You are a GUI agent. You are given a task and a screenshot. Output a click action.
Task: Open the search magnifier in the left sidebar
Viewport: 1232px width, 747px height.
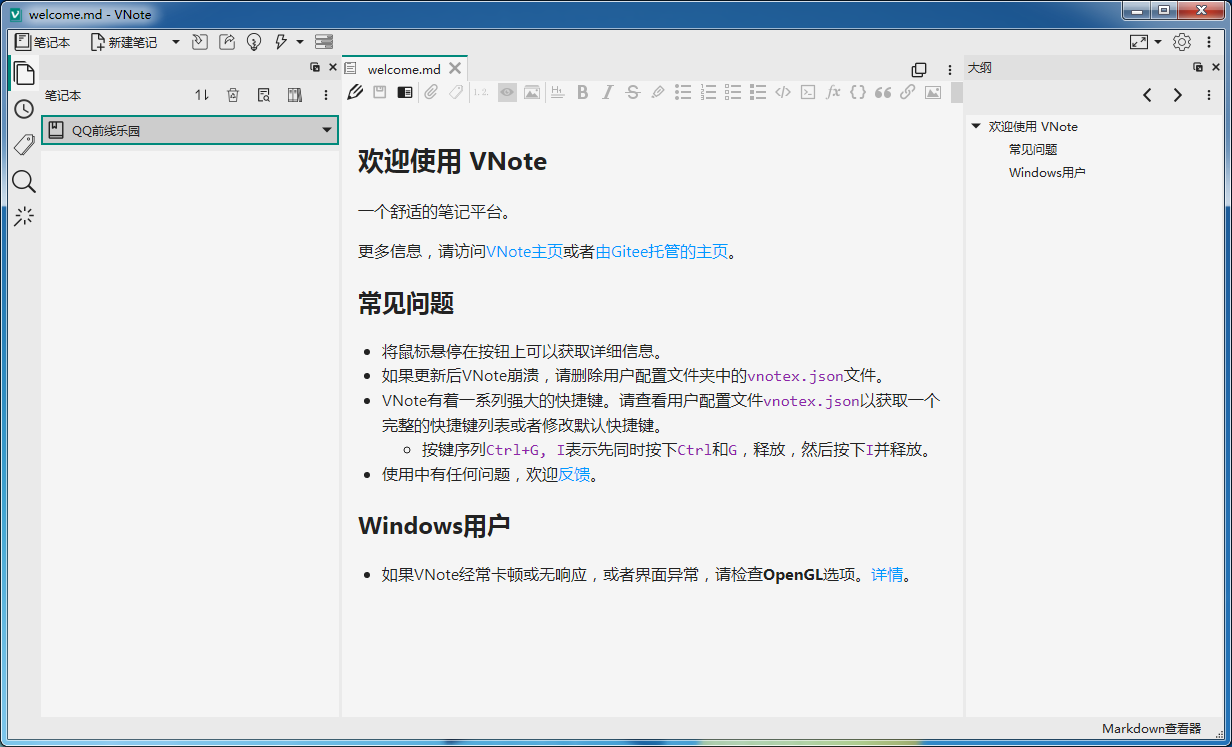24,181
